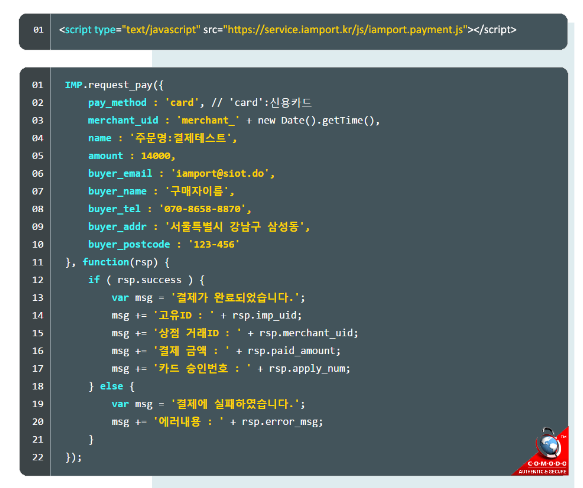Image resolution: width=583 pixels, height=488 pixels.
Task: Click the if ( rsp.success ) line
Action: point(146,280)
